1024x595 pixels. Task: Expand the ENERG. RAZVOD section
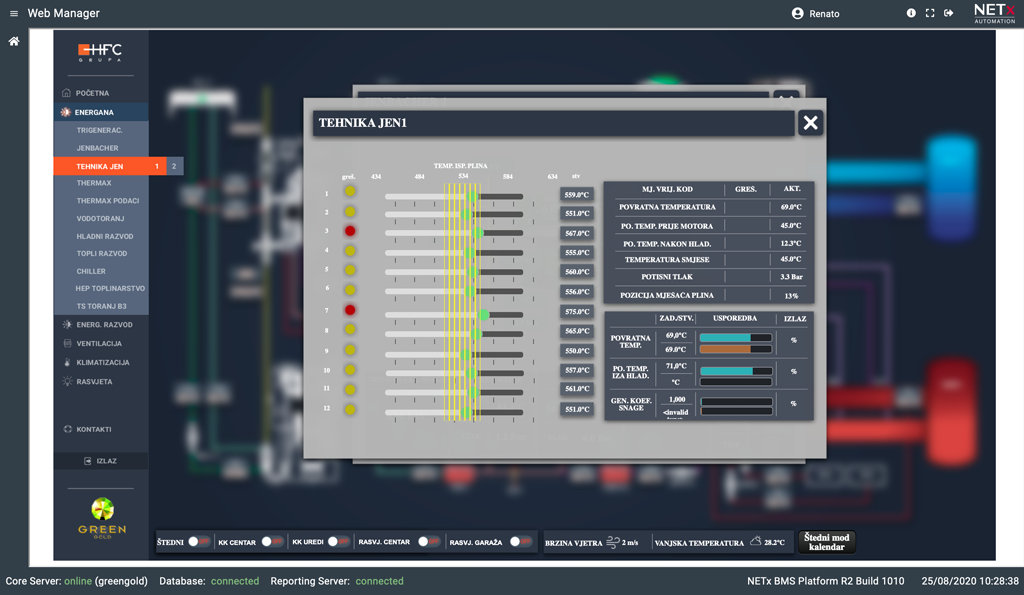[104, 325]
